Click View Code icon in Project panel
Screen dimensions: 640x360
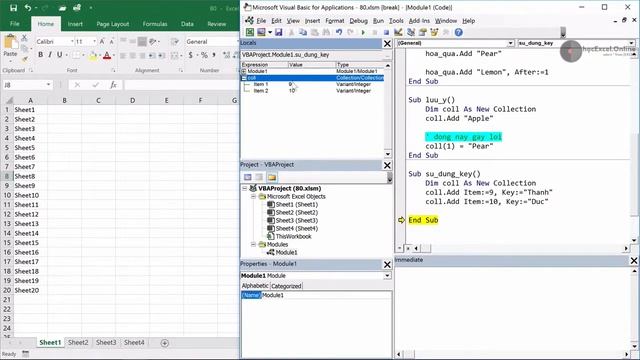248,177
